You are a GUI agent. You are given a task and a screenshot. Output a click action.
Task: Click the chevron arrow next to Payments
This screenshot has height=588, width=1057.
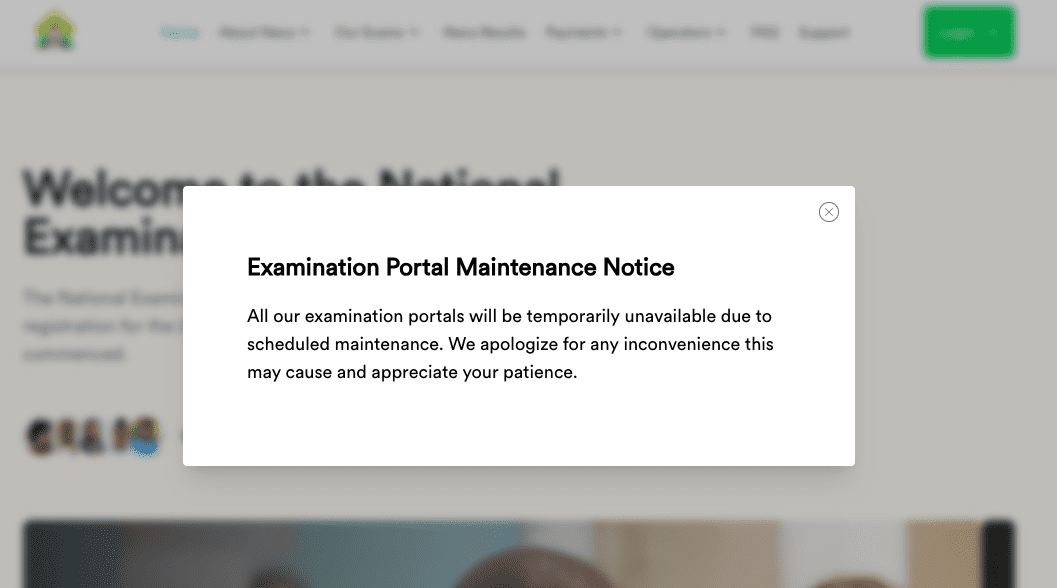click(618, 31)
